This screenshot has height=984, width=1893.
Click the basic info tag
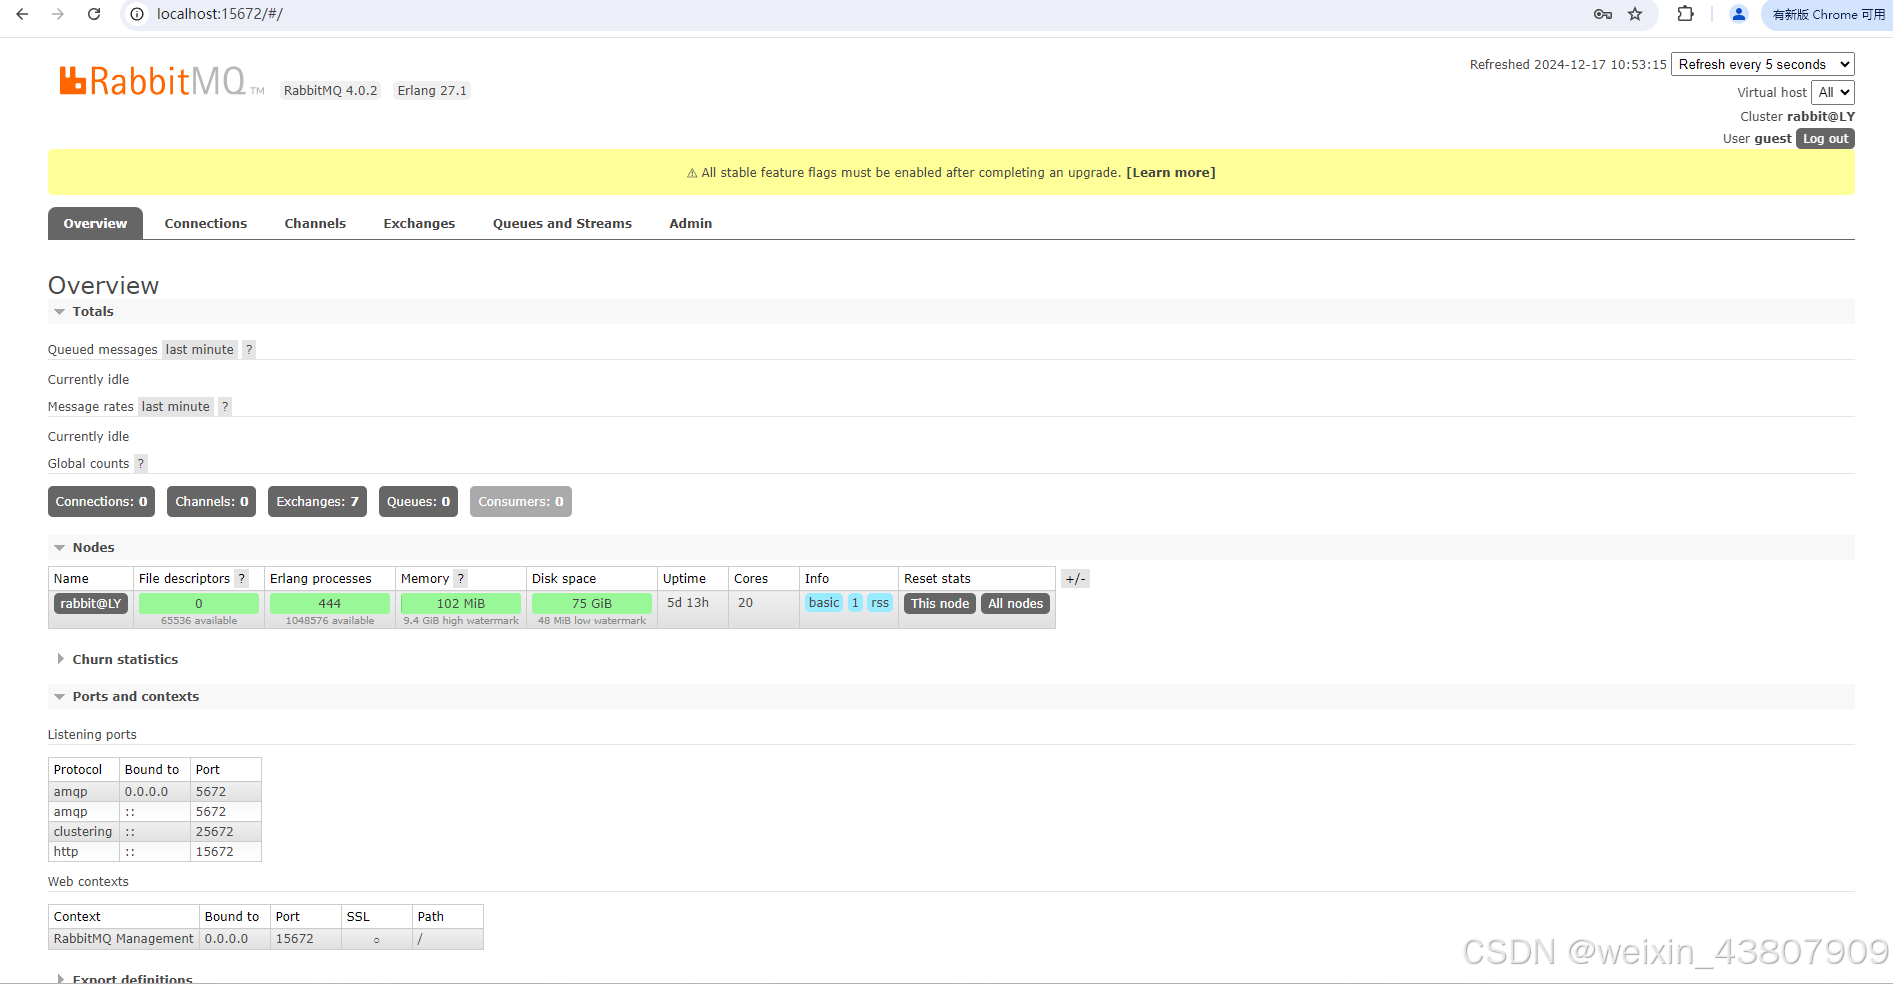(824, 602)
